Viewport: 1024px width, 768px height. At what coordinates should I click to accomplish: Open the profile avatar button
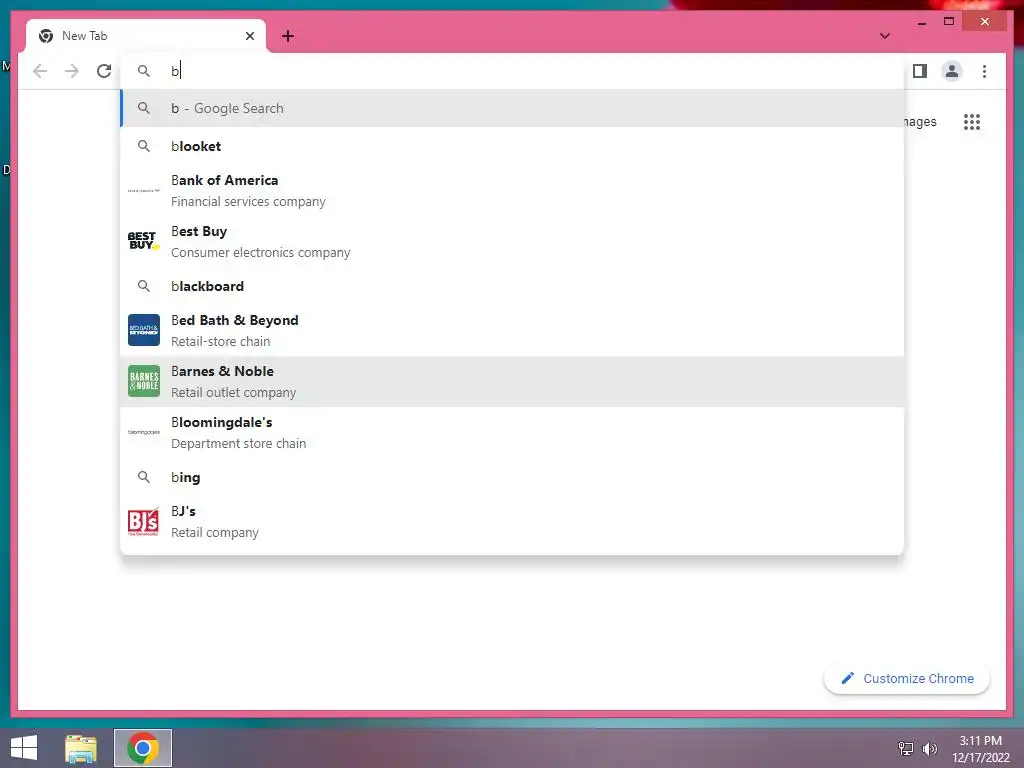coord(952,71)
